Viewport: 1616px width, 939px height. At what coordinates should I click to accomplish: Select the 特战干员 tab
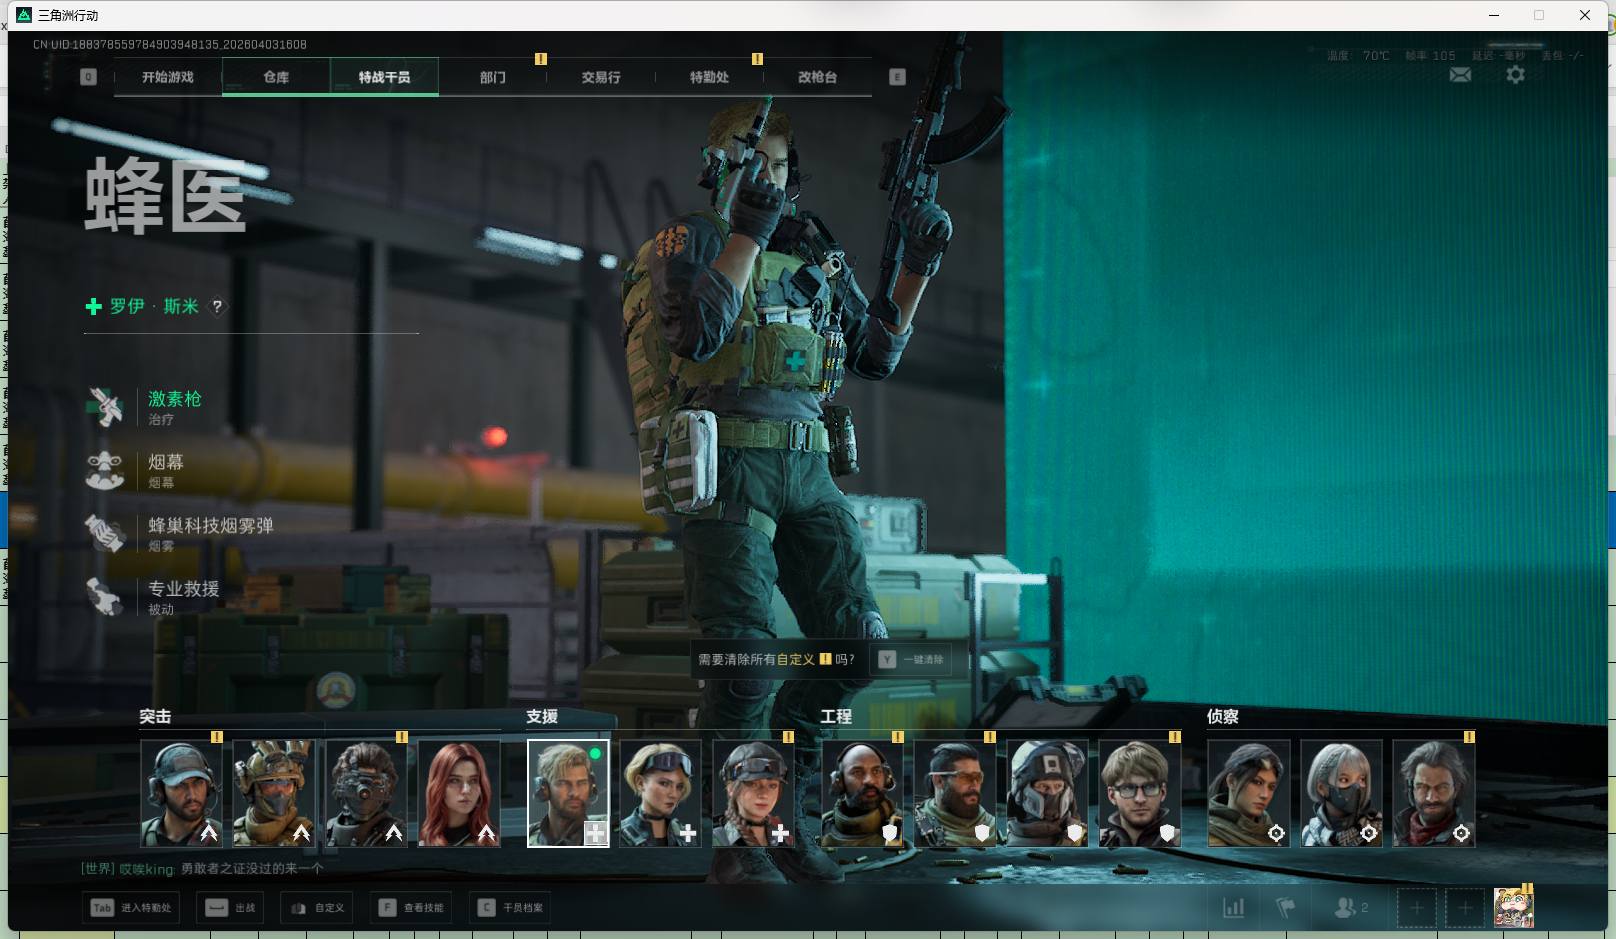(384, 77)
